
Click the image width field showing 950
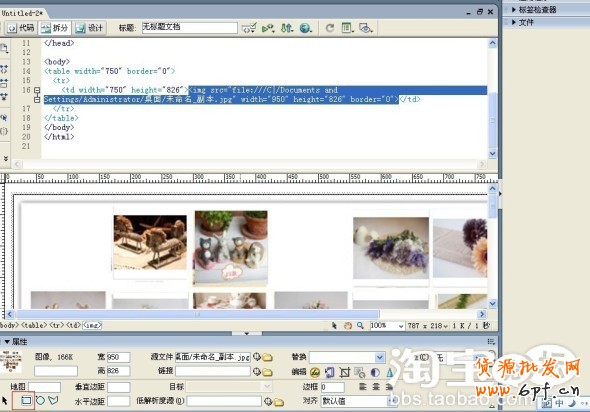click(x=119, y=357)
